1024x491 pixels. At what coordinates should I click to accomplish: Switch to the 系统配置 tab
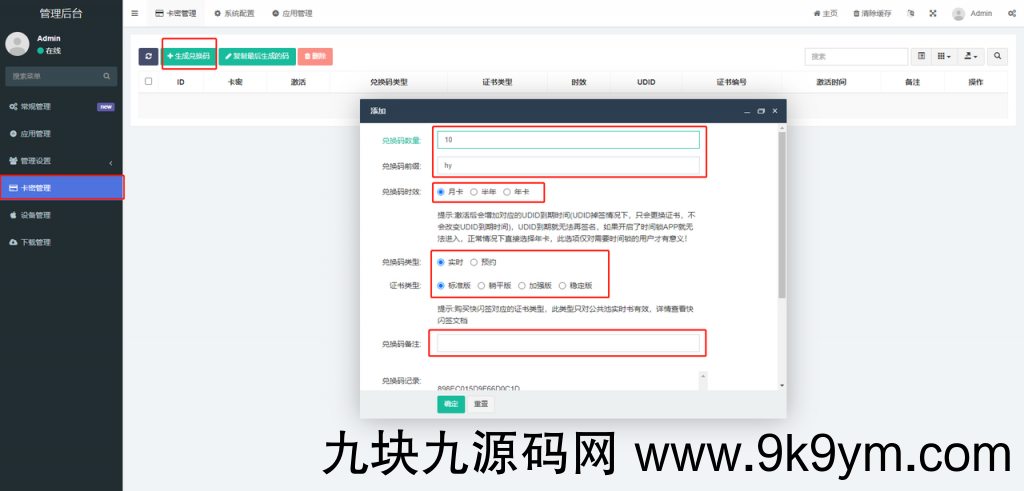tap(234, 13)
